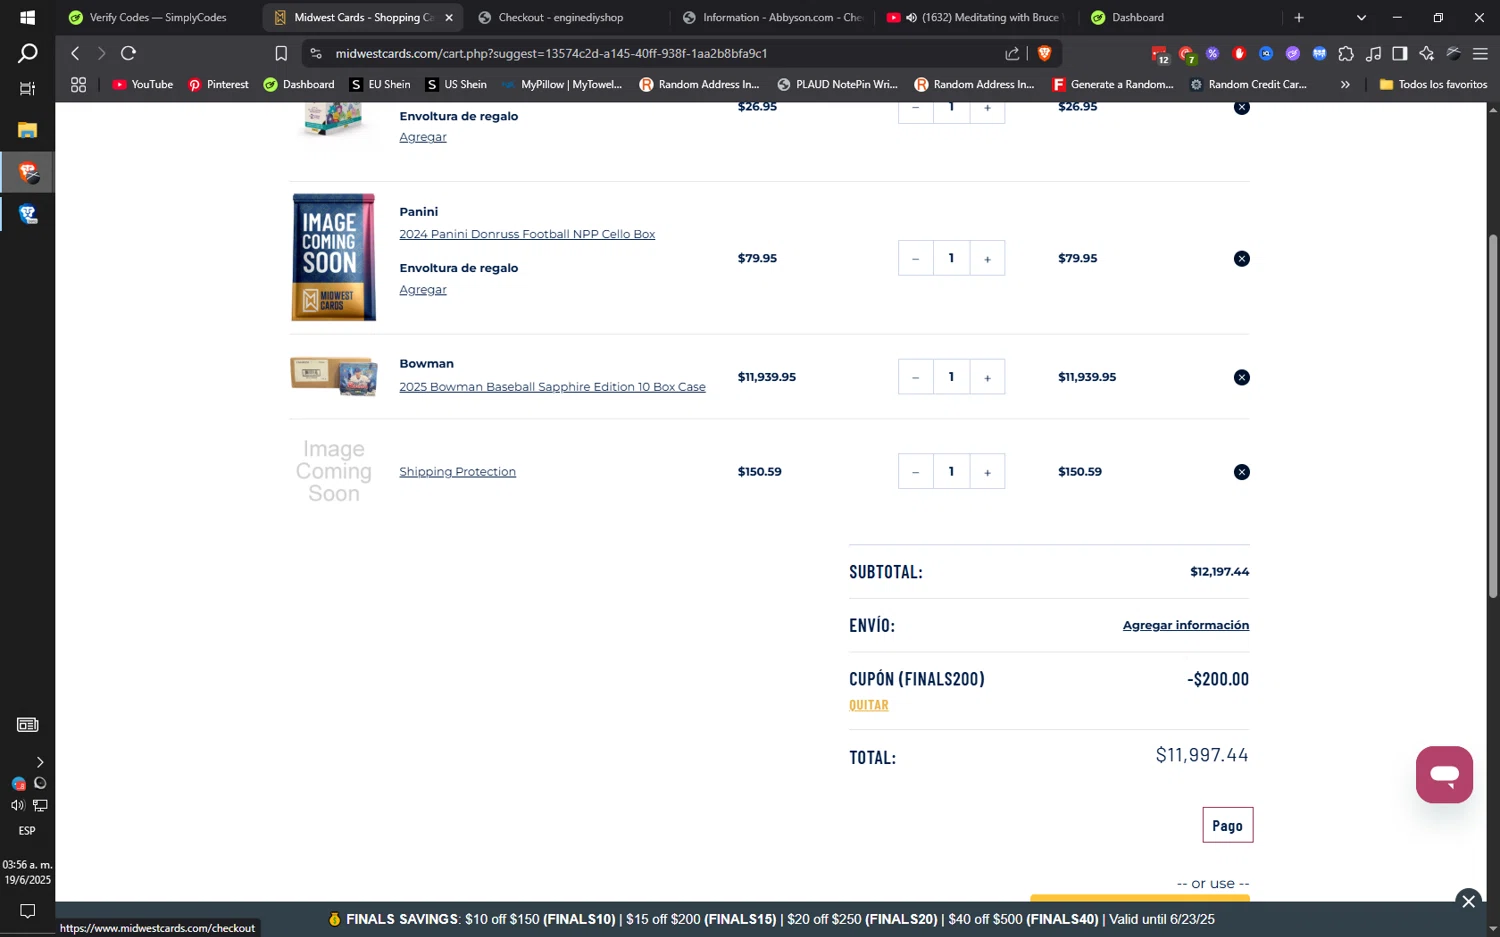Remove 2024 Panini Donruss Football from cart

[1241, 259]
